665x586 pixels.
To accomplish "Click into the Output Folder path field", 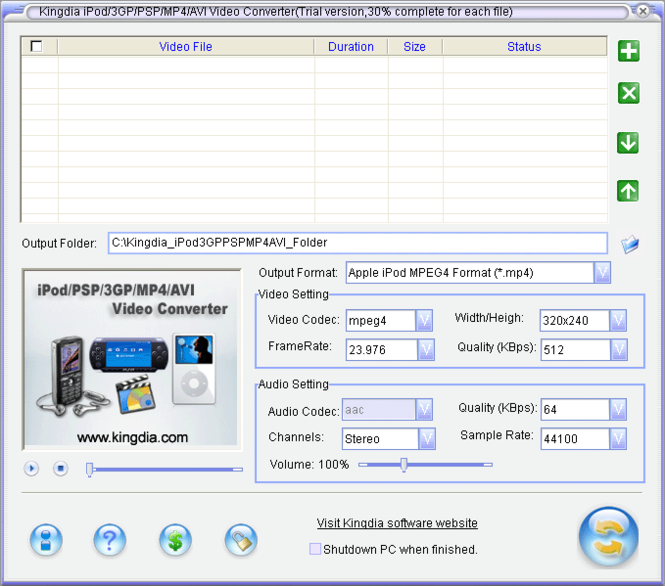I will (x=358, y=243).
